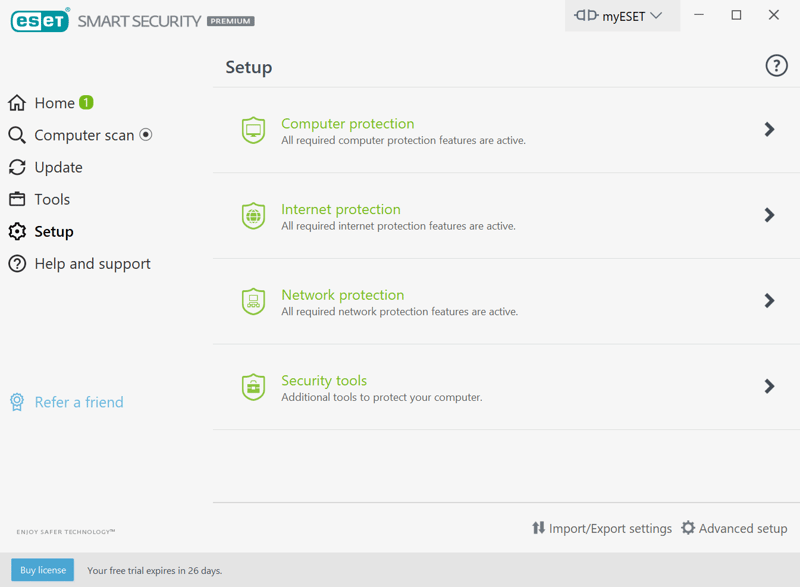The image size is (800, 587).
Task: Maximize the ESET window
Action: click(x=736, y=15)
